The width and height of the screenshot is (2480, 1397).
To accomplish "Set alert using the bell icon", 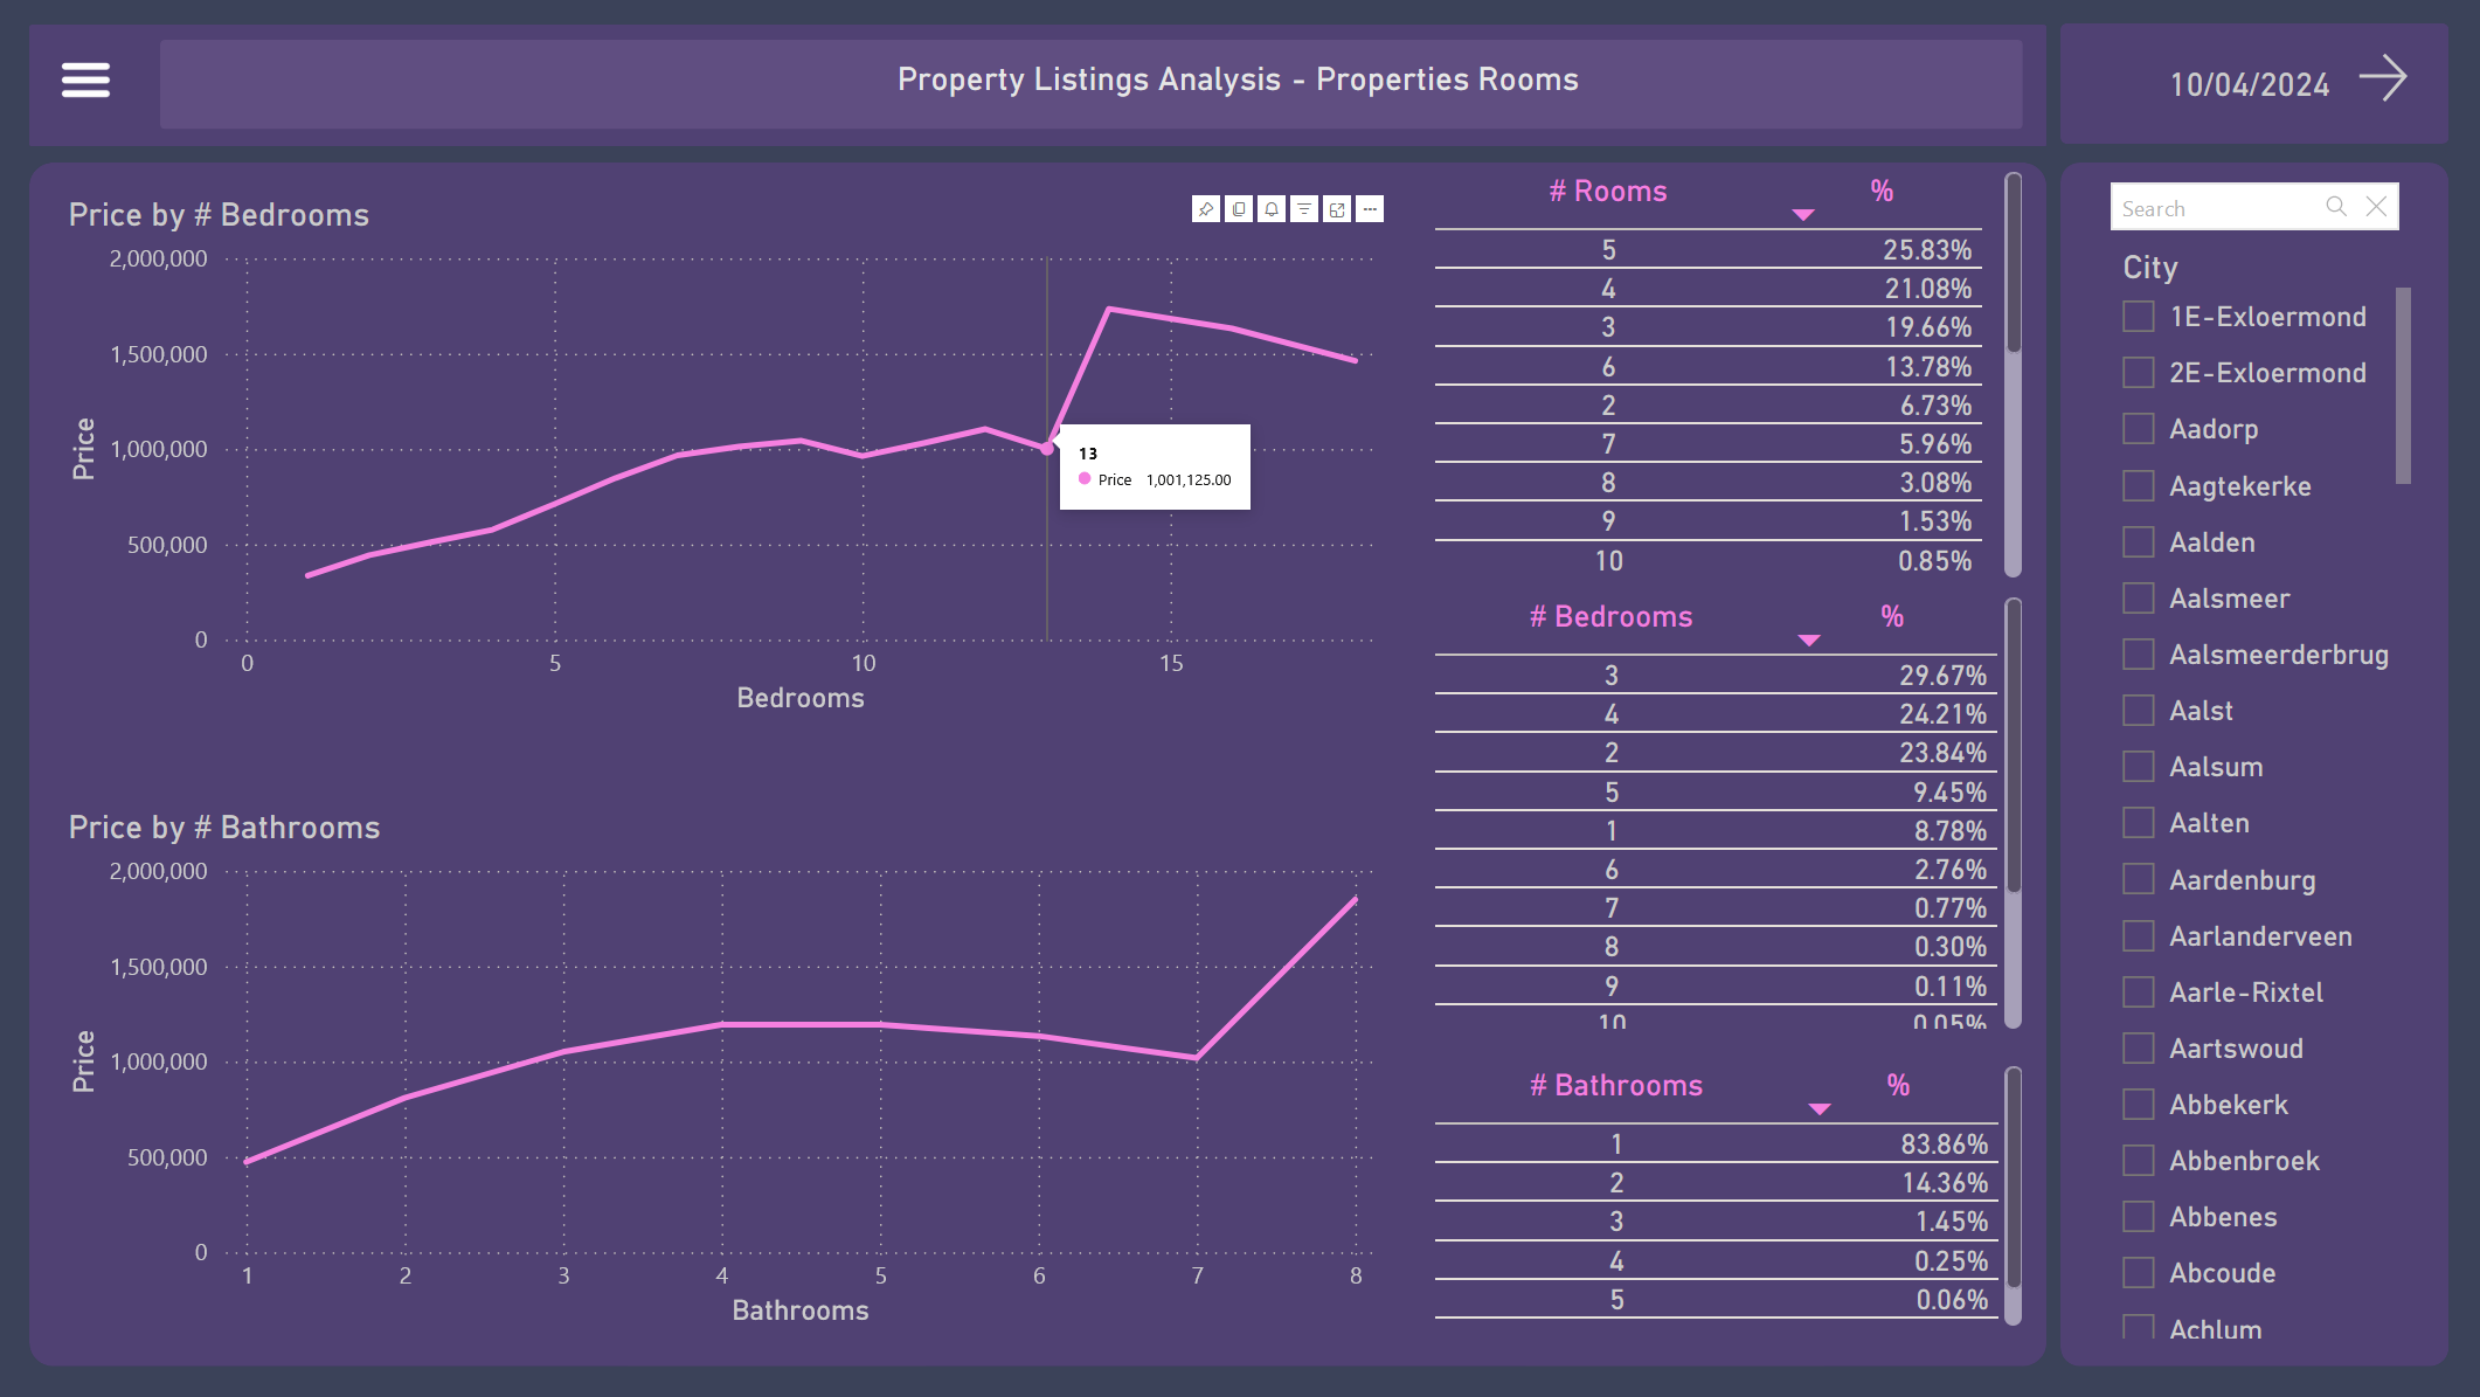I will (1271, 209).
